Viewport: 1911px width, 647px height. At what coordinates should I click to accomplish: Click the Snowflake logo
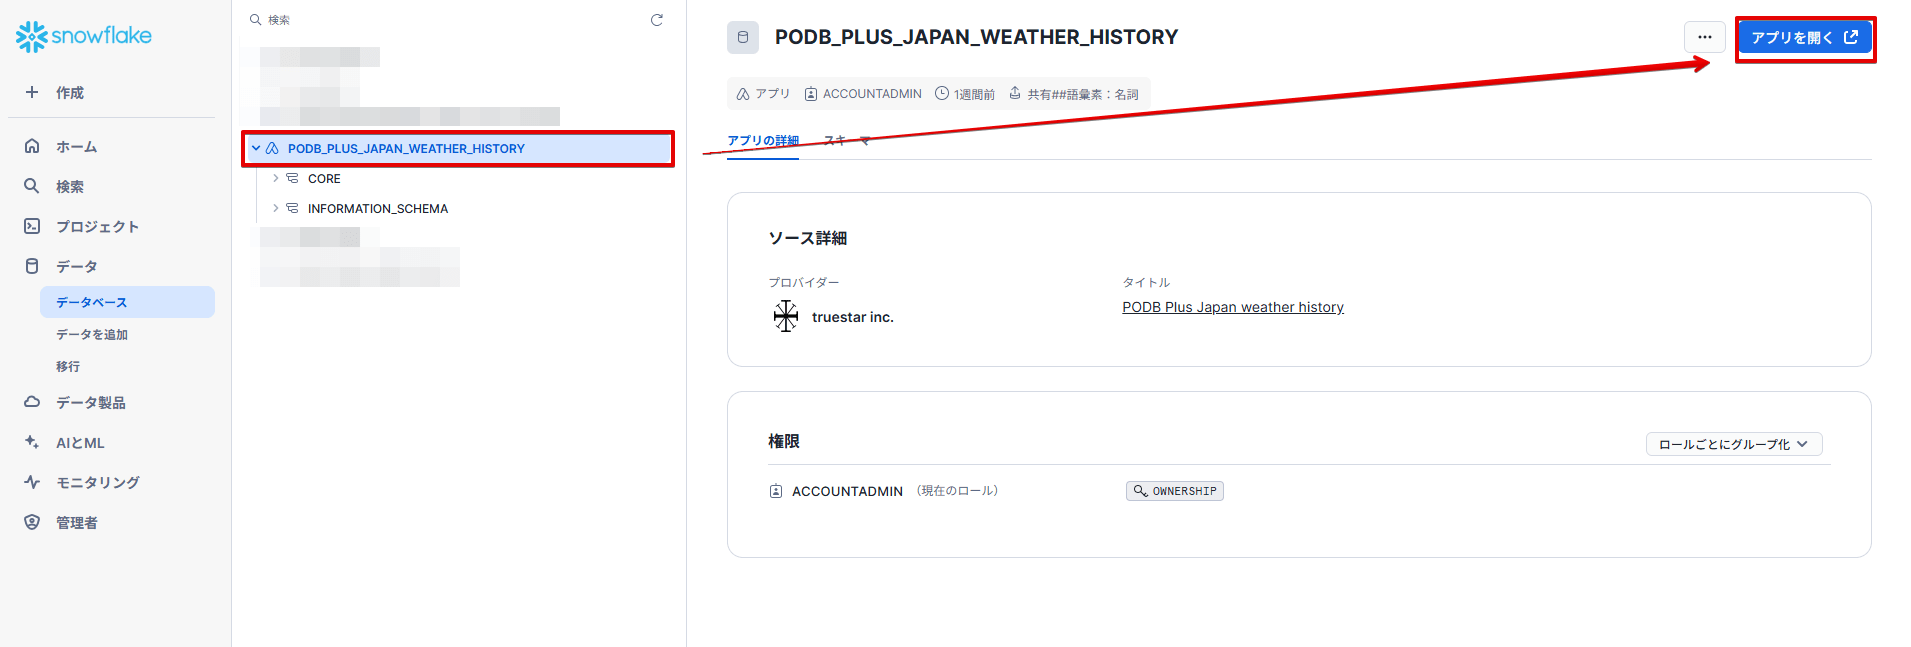(x=84, y=36)
